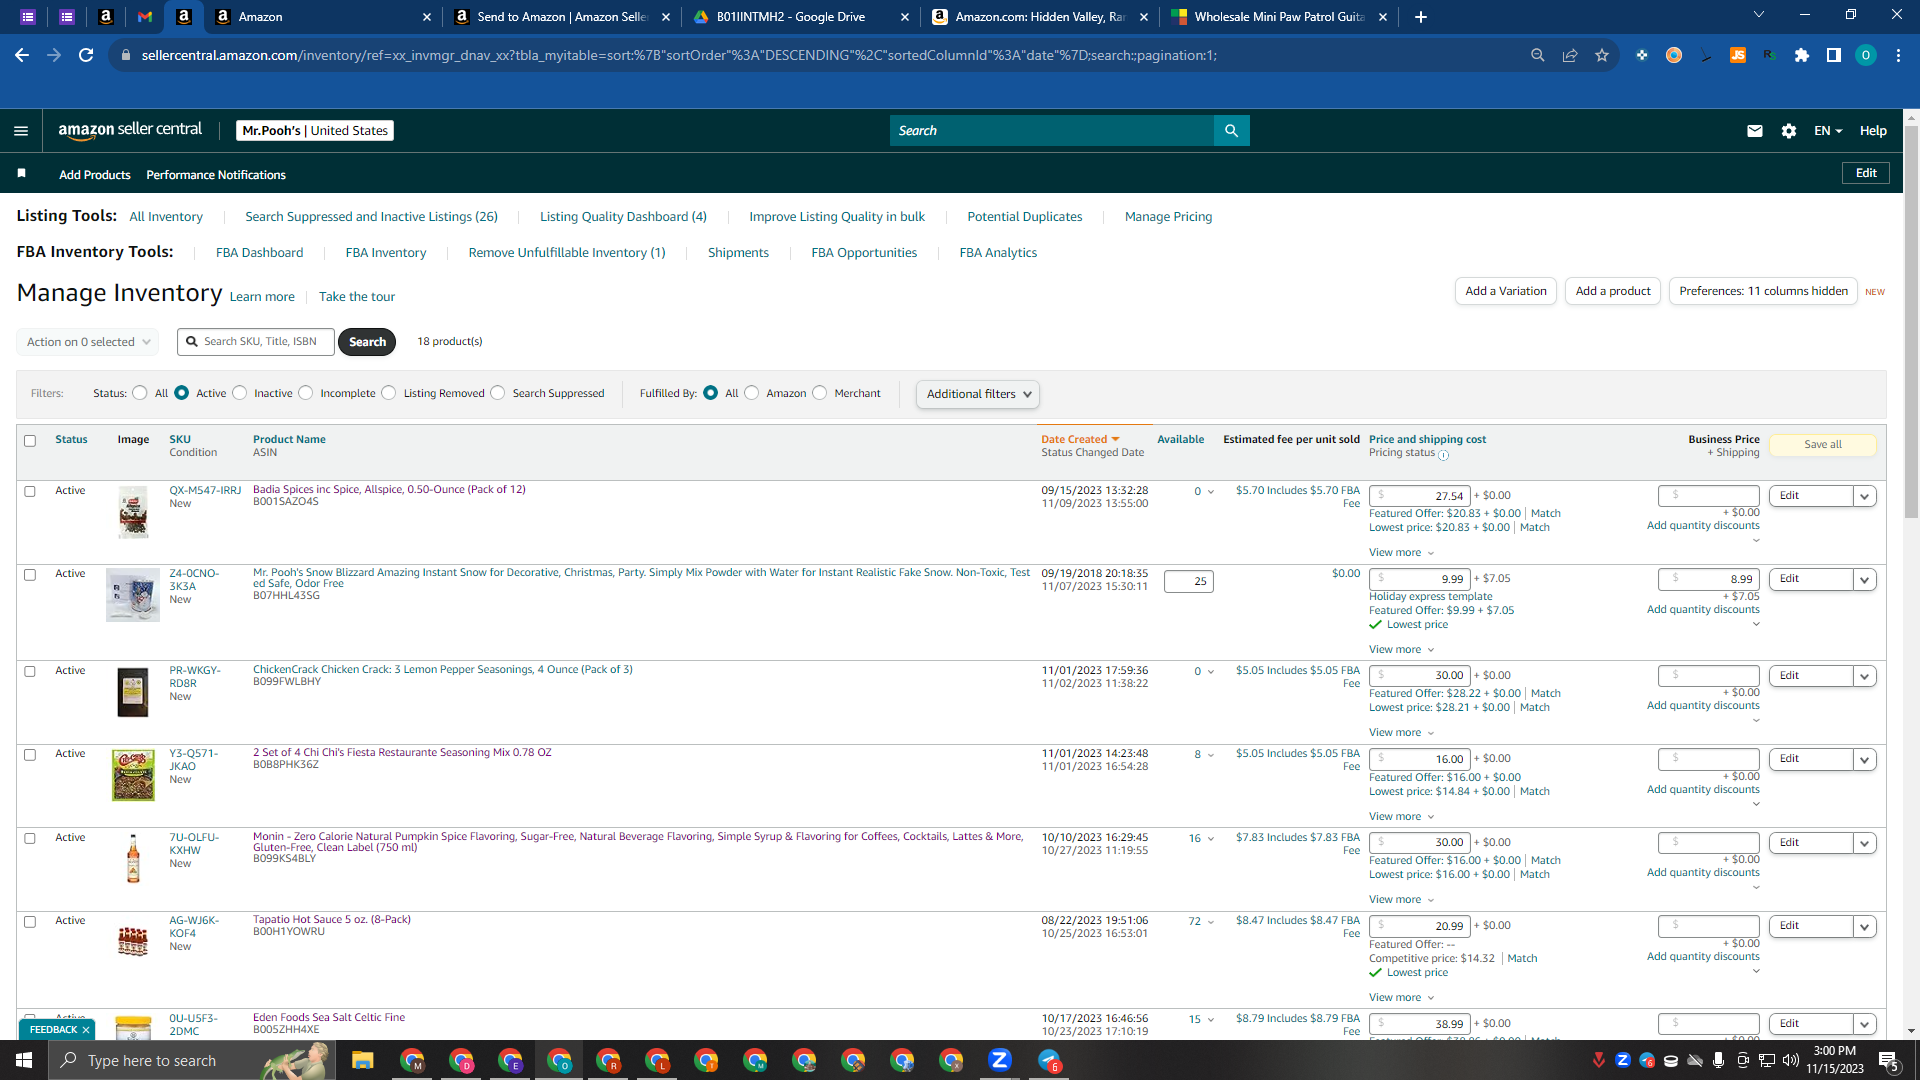Click the page vertical scrollbar

pyautogui.click(x=1911, y=320)
